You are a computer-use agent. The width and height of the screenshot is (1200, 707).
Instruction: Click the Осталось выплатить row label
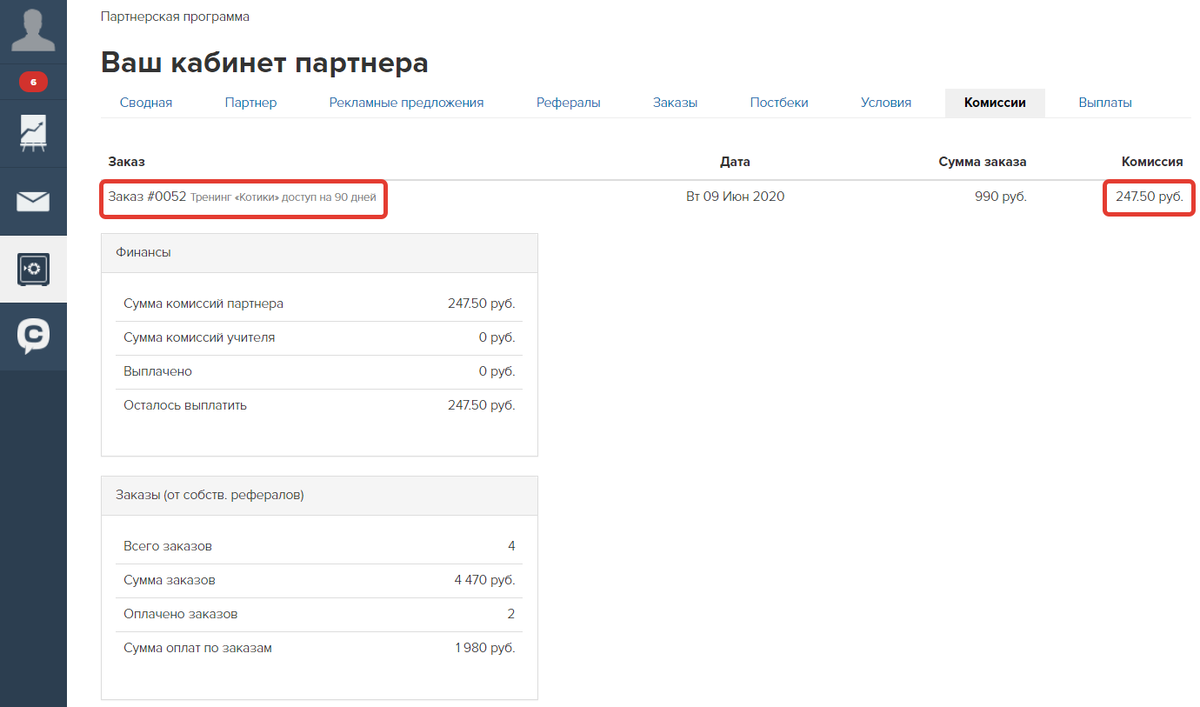pyautogui.click(x=185, y=406)
